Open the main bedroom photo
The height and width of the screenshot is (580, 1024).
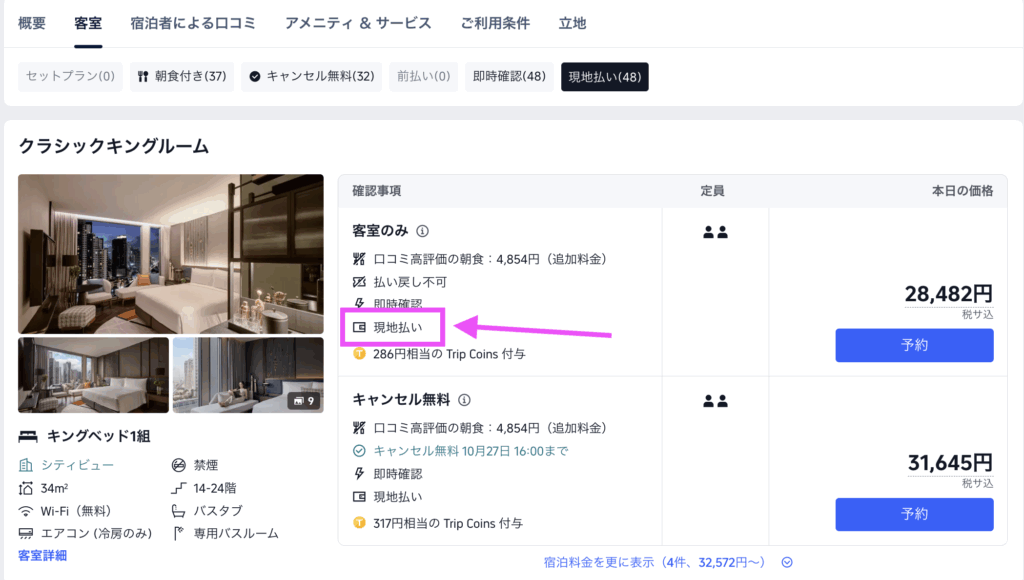171,254
